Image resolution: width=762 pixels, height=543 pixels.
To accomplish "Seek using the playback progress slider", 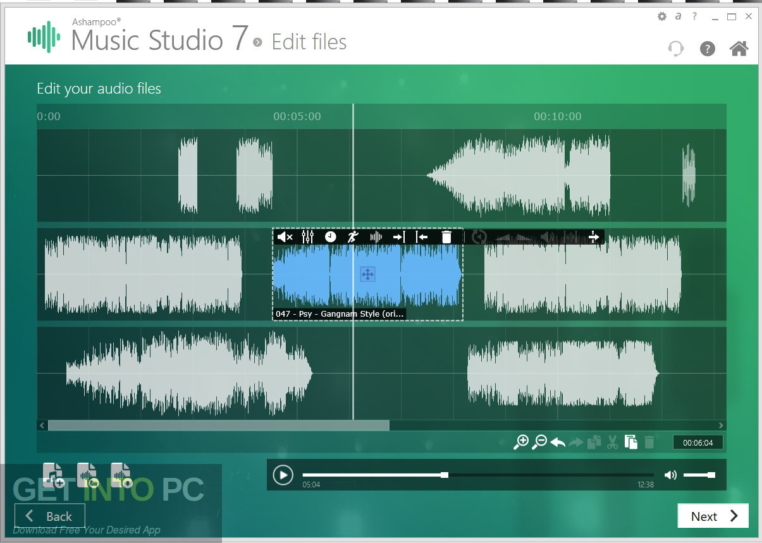I will coord(478,475).
